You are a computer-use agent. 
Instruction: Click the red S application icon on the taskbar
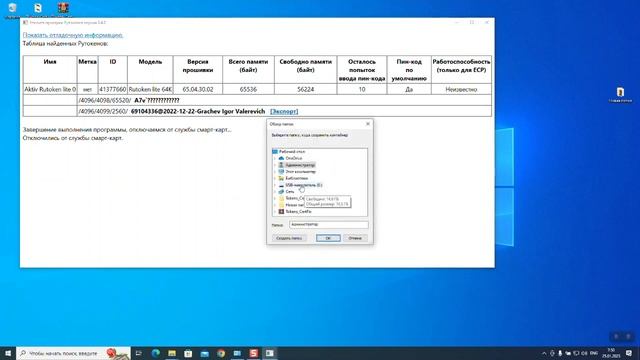click(253, 353)
